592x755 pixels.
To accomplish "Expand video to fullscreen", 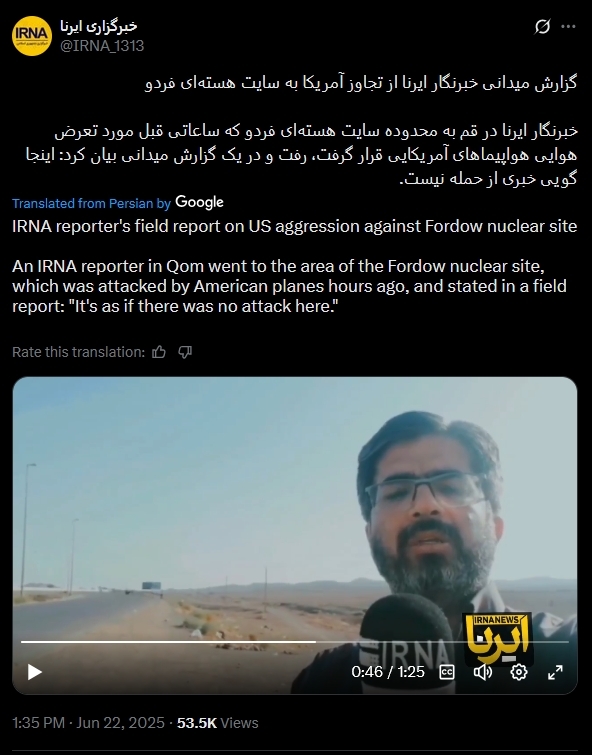I will (x=555, y=672).
